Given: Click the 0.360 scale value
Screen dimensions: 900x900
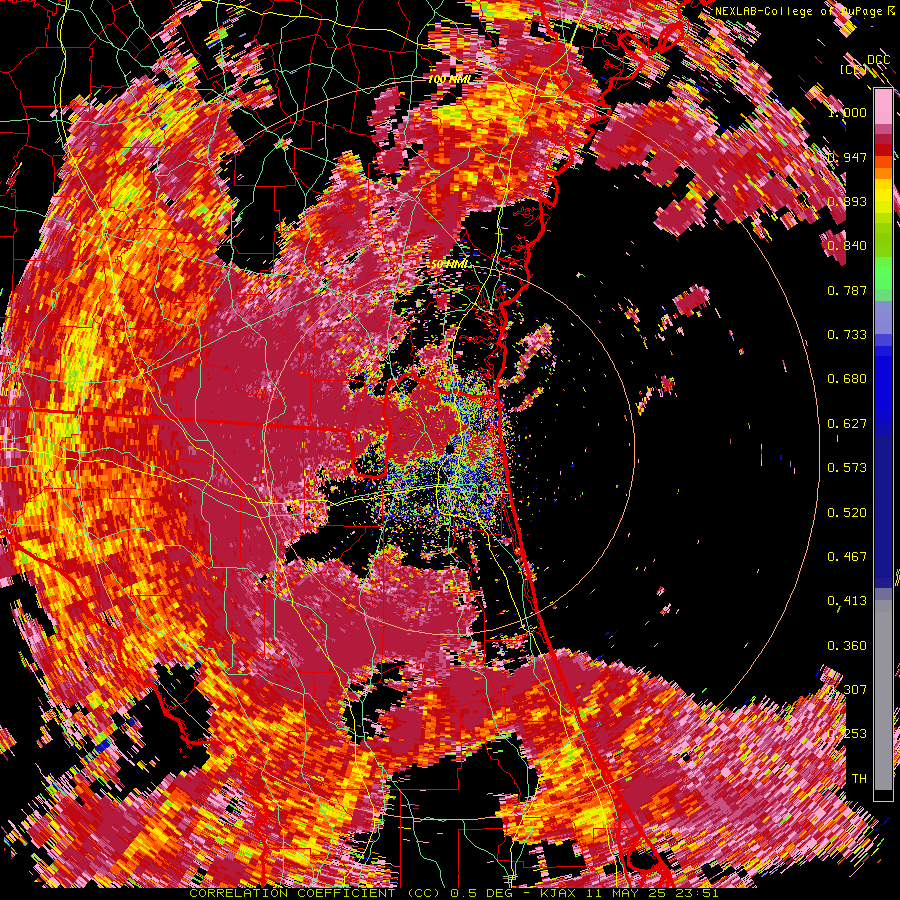Looking at the screenshot, I should 847,646.
